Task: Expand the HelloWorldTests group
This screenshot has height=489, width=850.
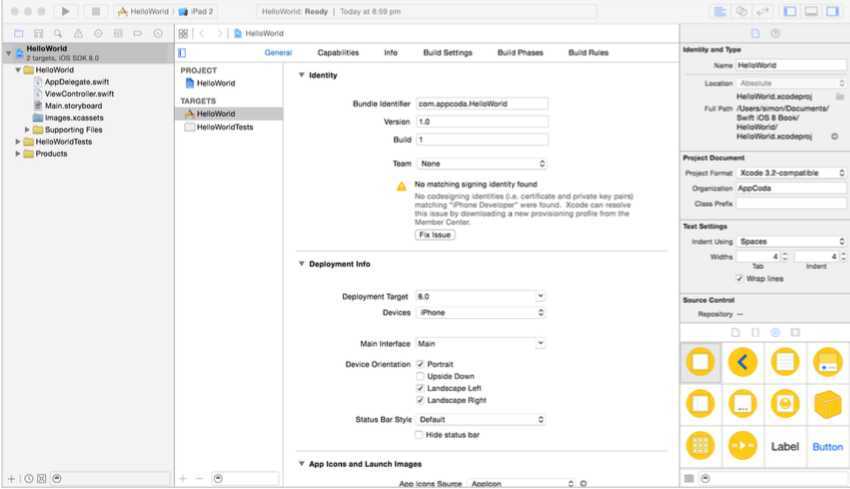Action: (x=18, y=141)
